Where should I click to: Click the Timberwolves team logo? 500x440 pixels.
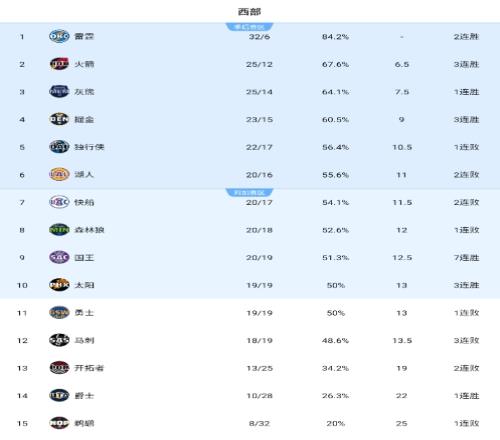[59, 230]
